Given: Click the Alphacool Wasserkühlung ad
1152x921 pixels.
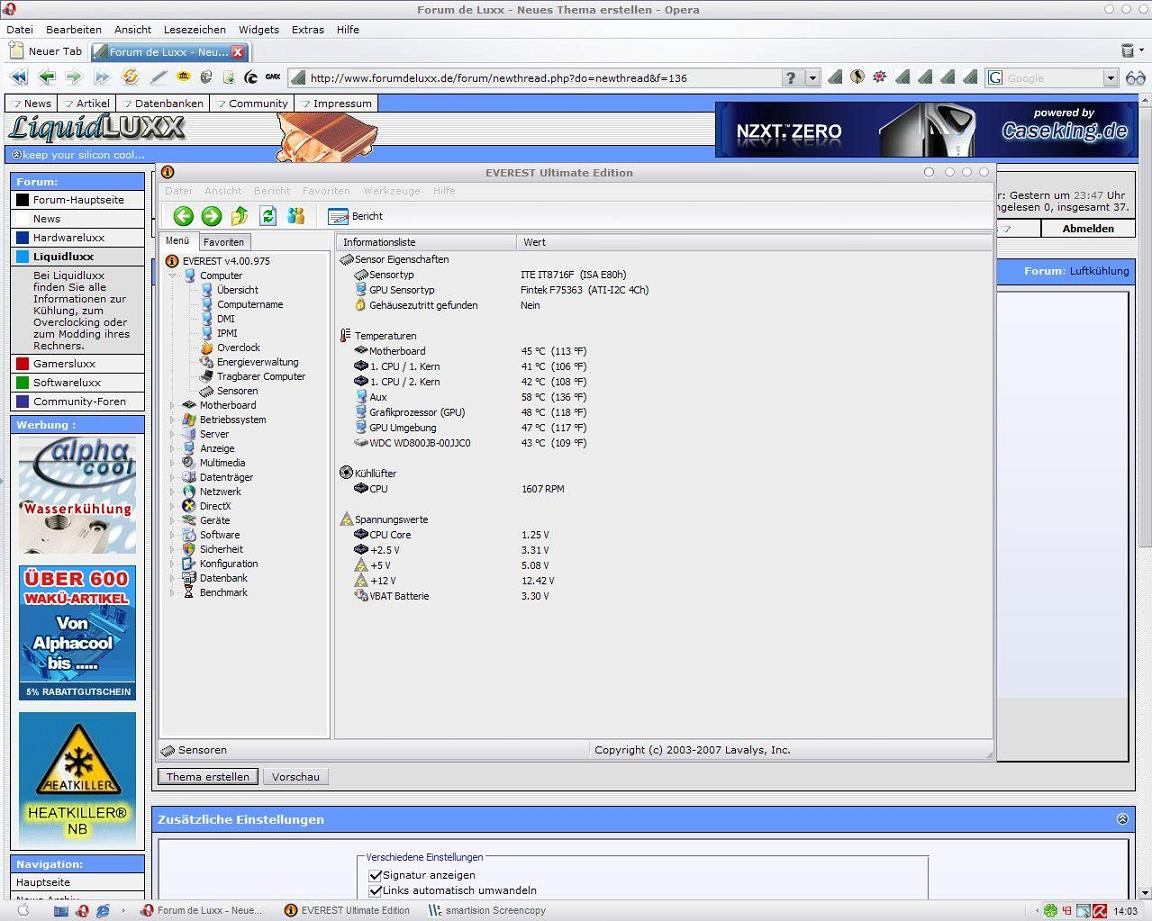Looking at the screenshot, I should [77, 494].
